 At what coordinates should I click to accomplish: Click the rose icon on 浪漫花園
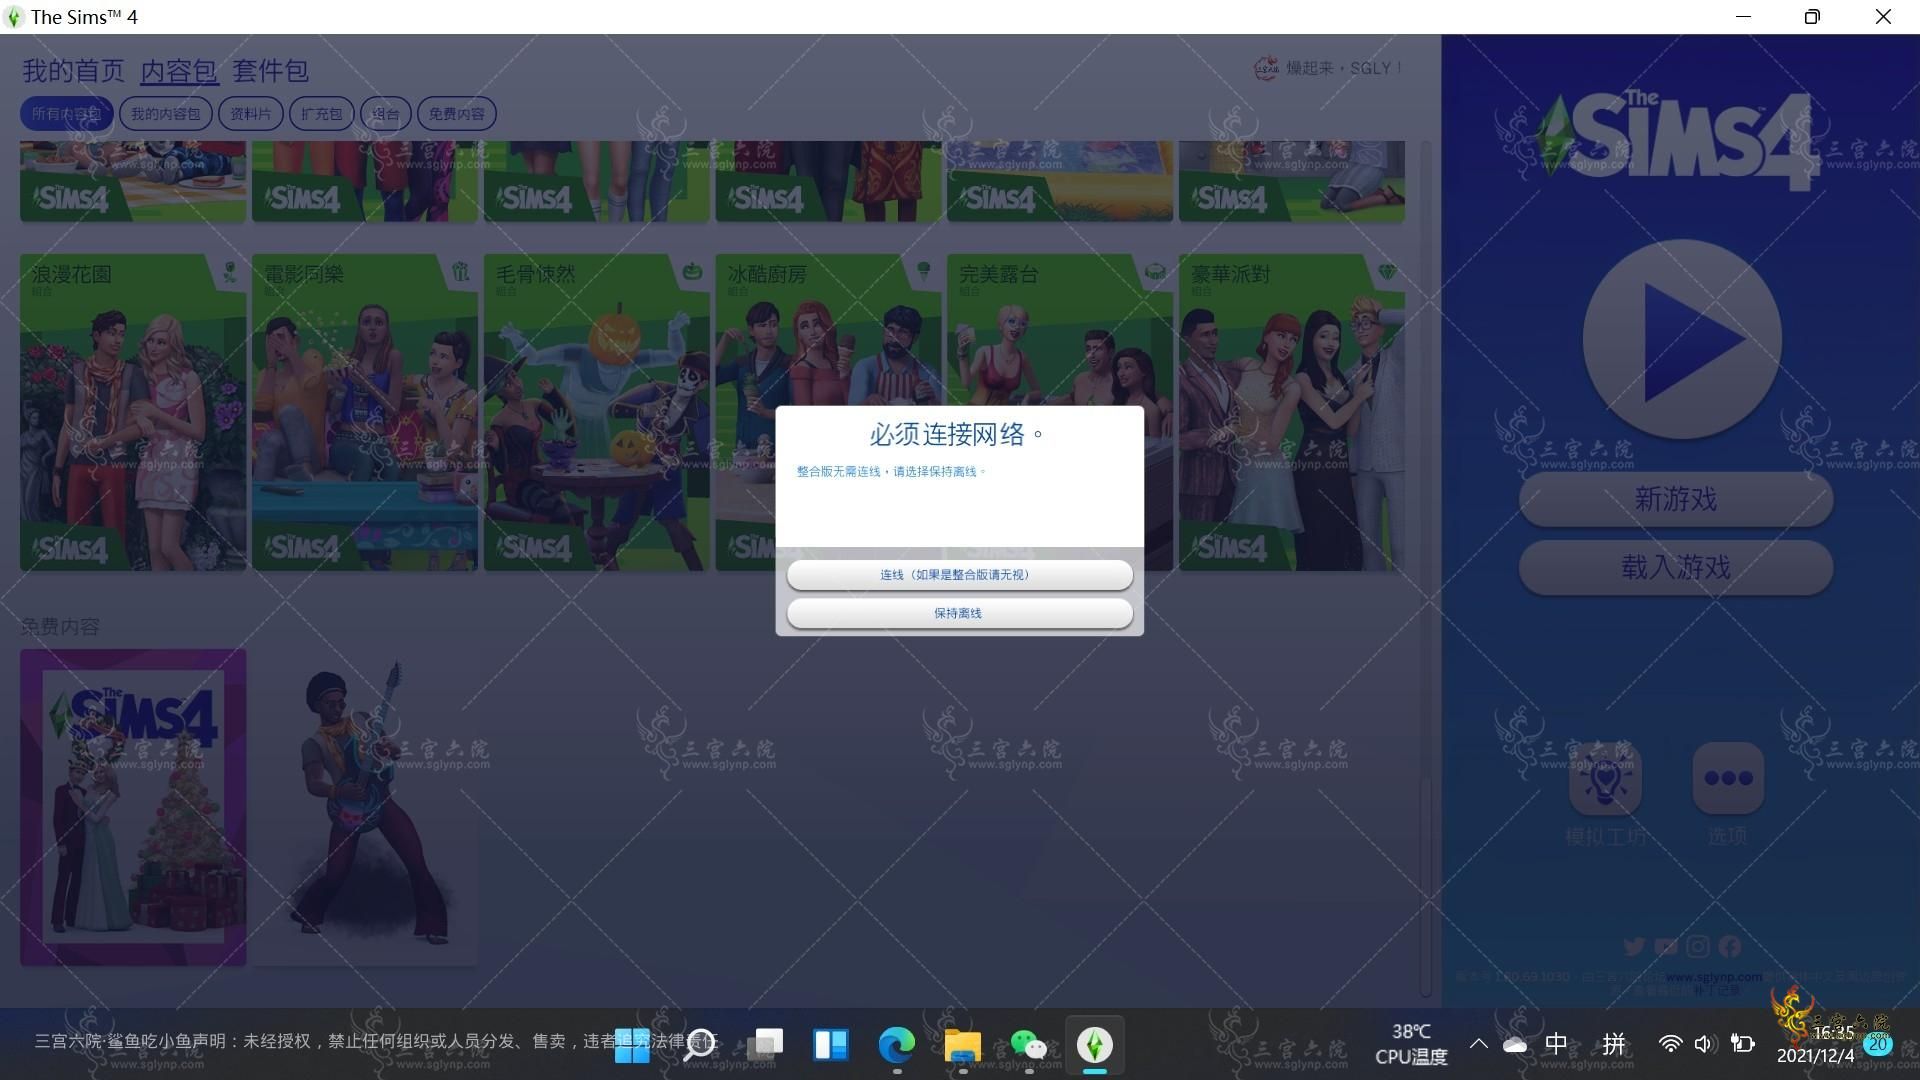pyautogui.click(x=230, y=272)
